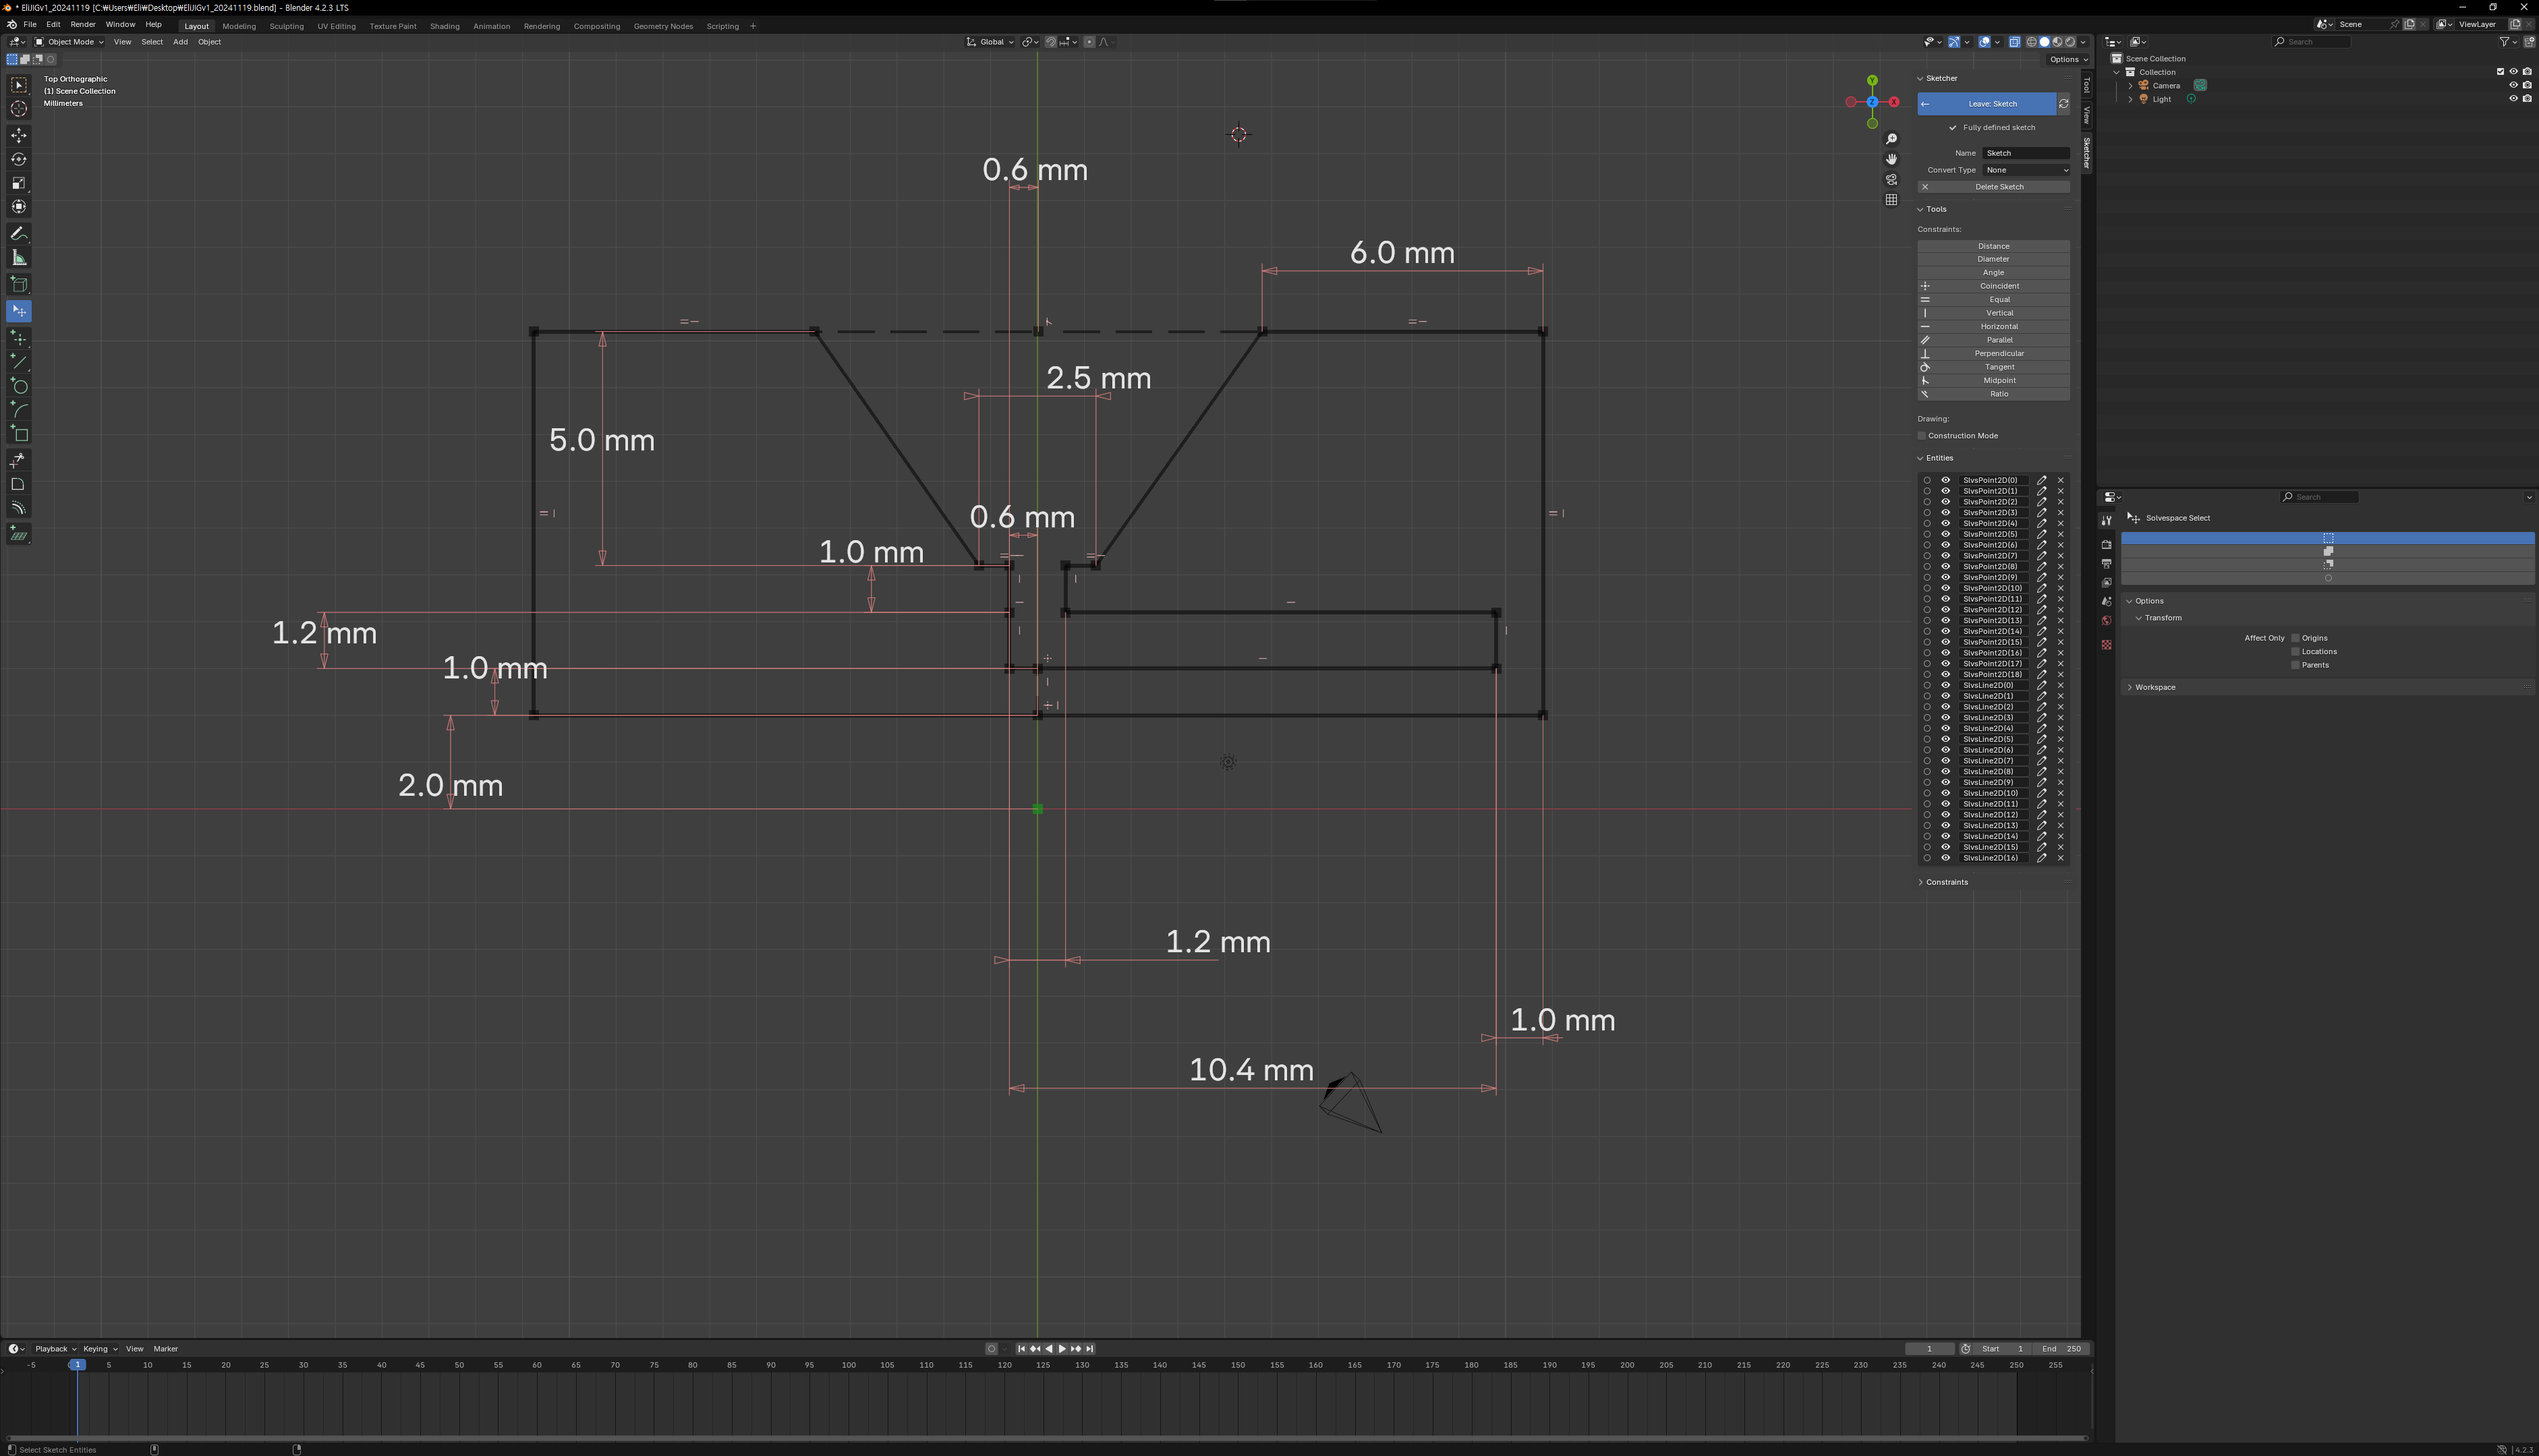Image resolution: width=2539 pixels, height=1456 pixels.
Task: Check Affect Only Origins option
Action: pos(2295,638)
